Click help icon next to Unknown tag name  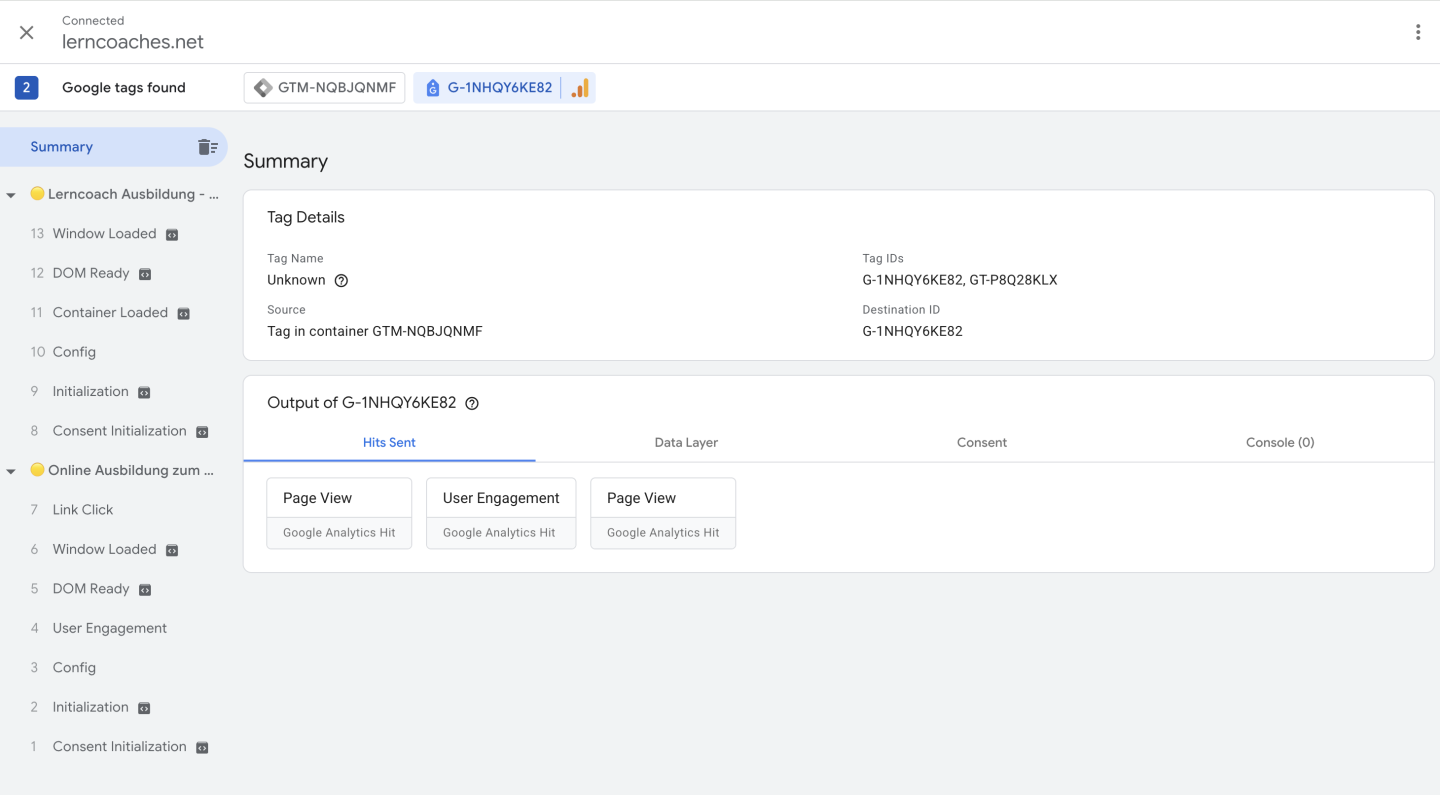coord(341,281)
